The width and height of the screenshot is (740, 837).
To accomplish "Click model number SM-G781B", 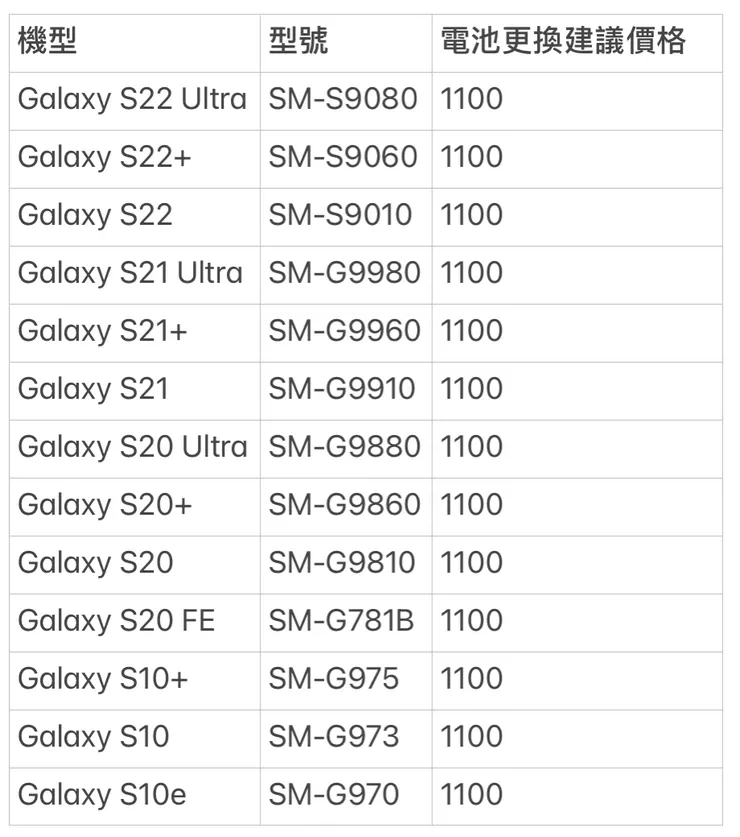I will (x=341, y=622).
